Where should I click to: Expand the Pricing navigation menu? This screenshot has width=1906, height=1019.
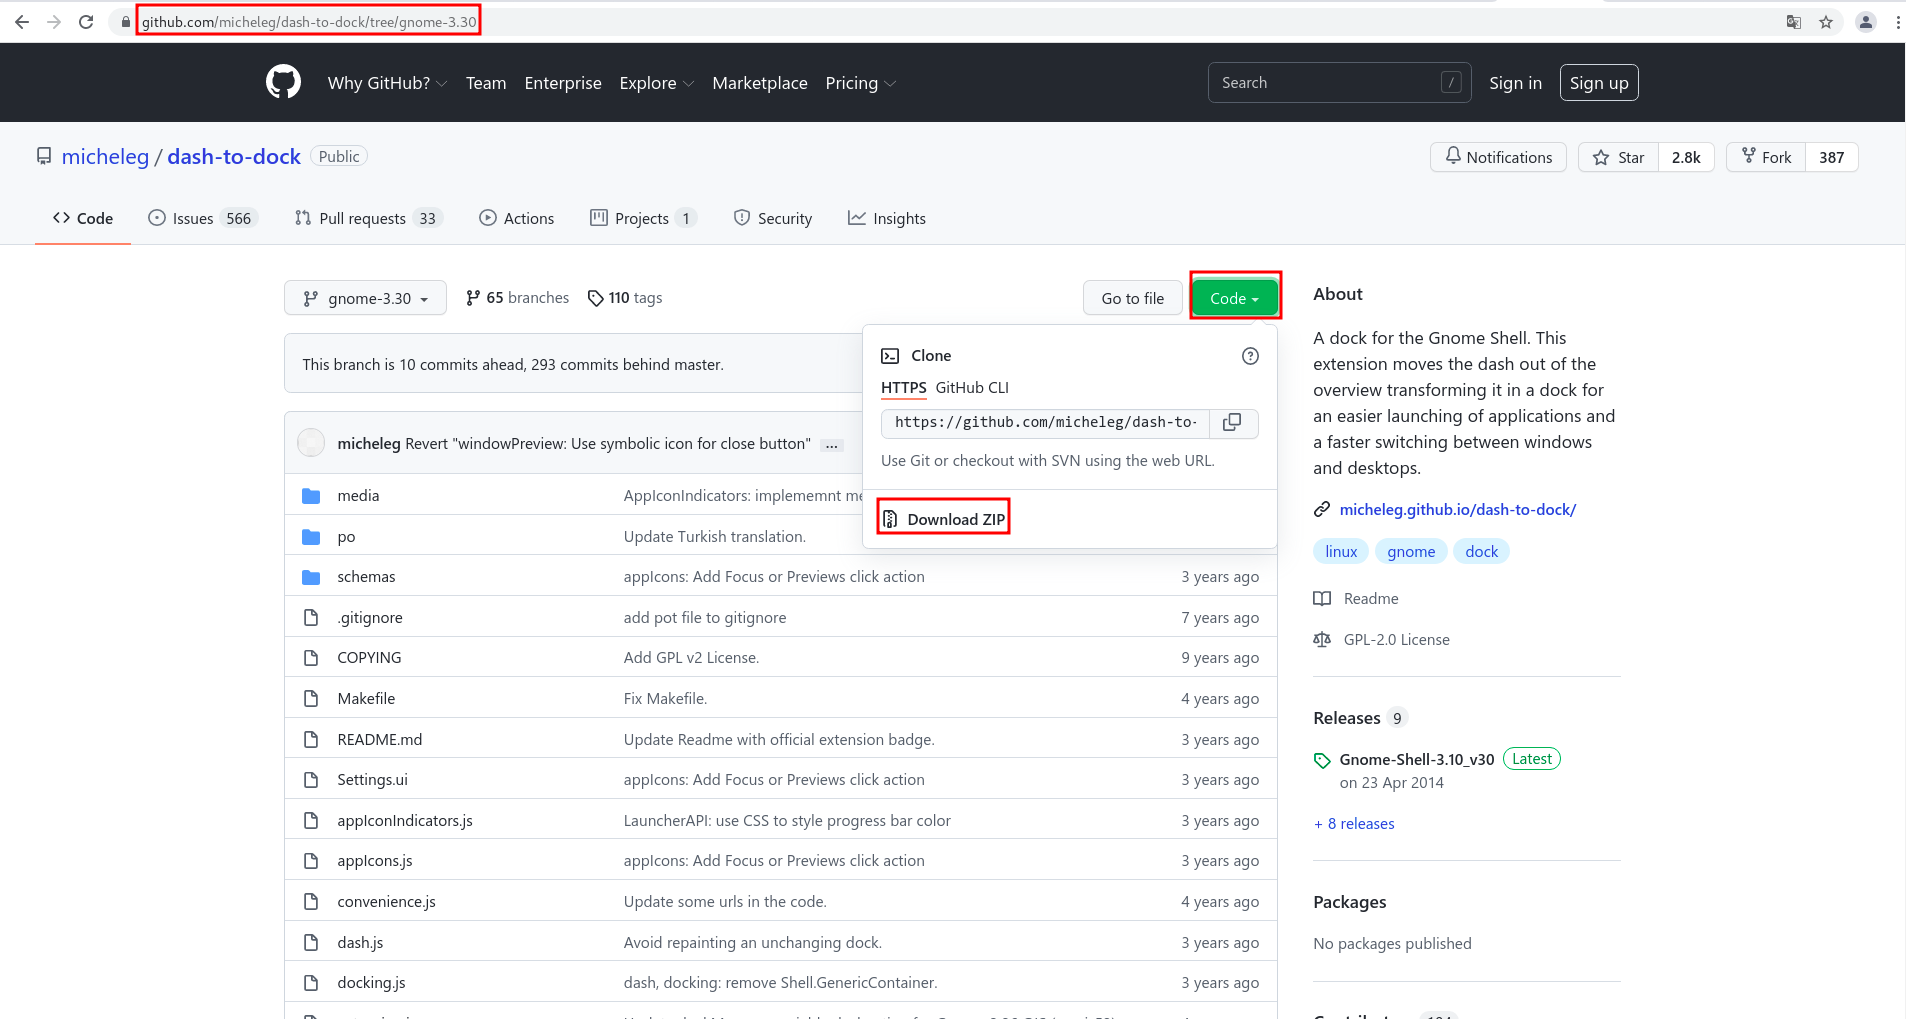(860, 83)
